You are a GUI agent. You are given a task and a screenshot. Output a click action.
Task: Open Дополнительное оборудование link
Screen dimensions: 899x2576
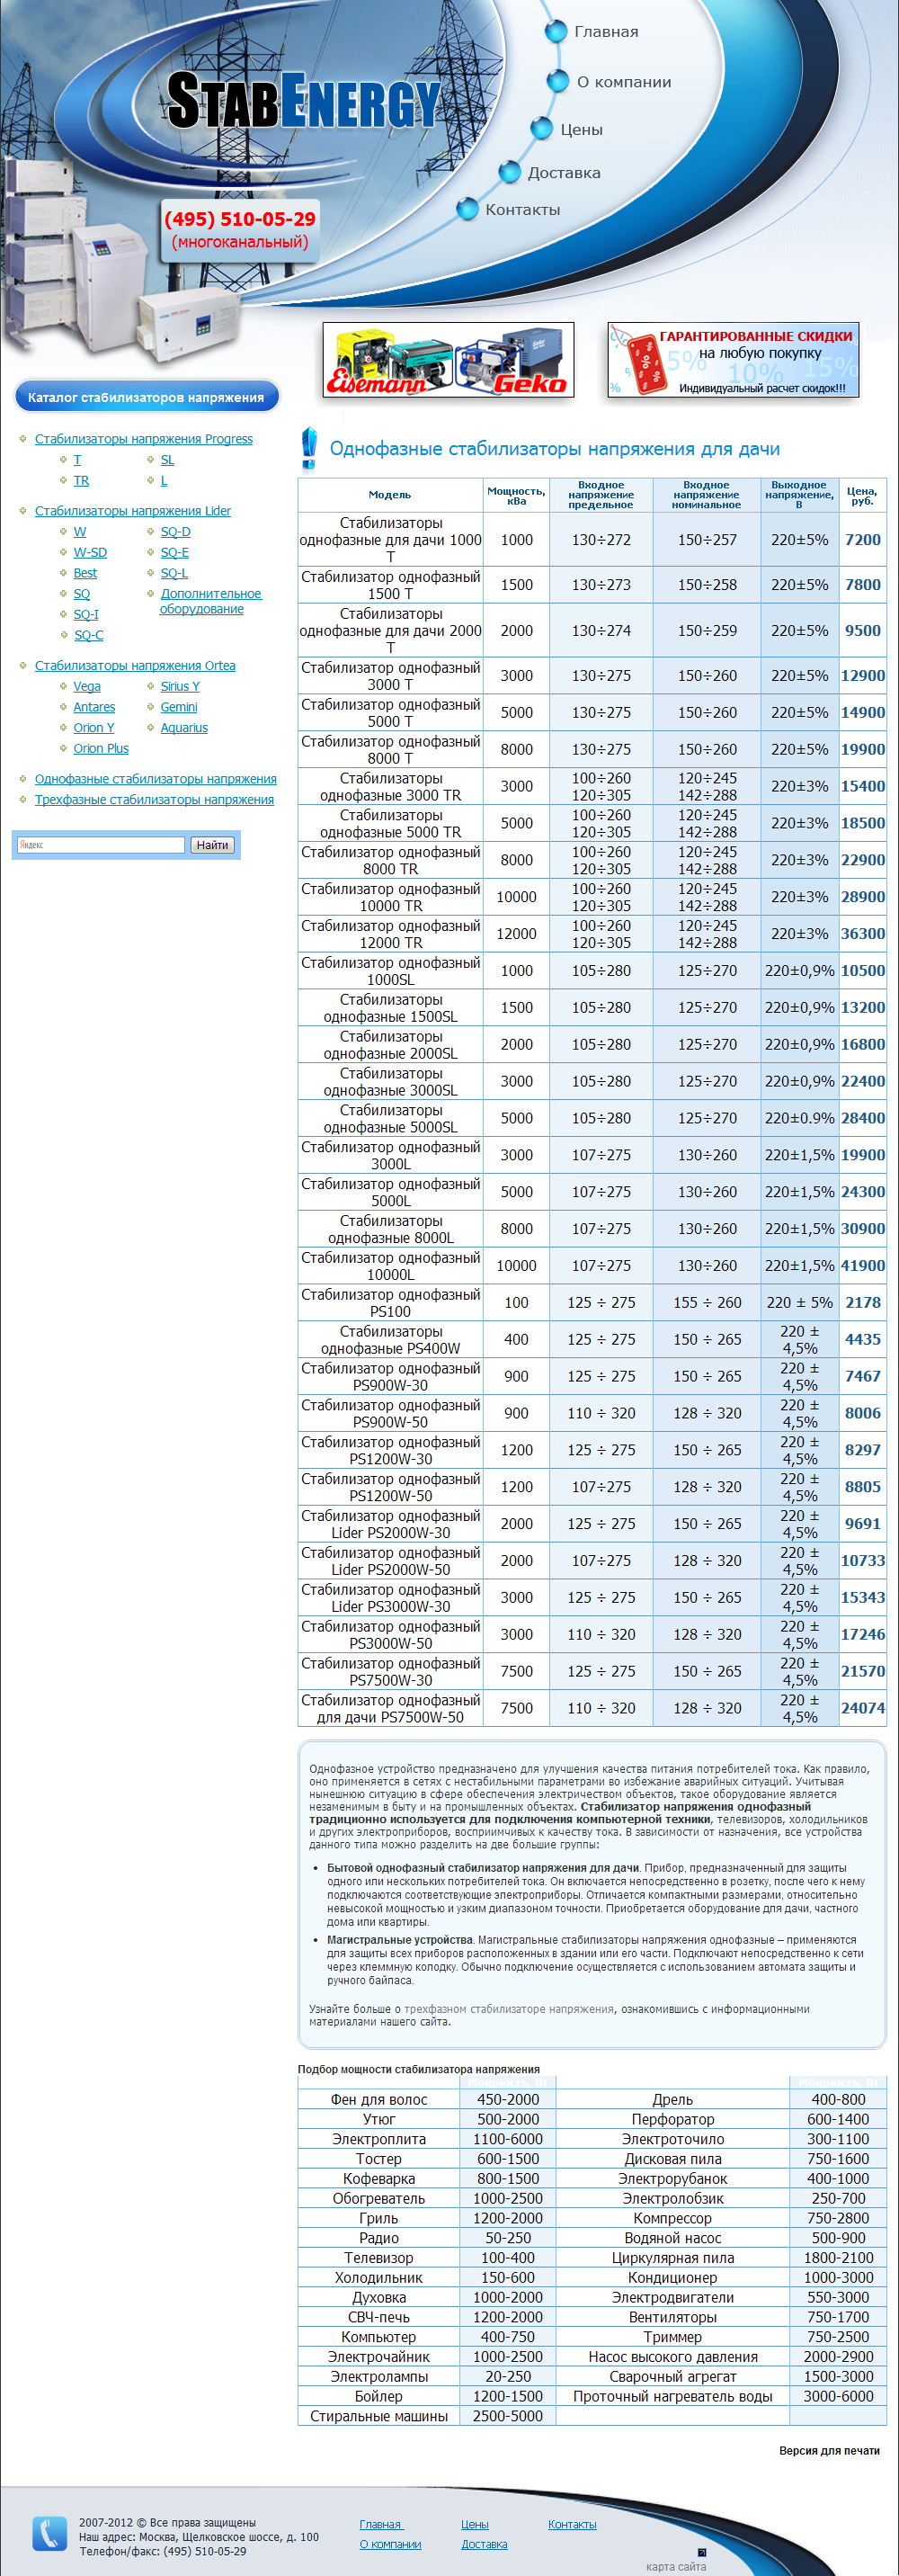pos(210,601)
